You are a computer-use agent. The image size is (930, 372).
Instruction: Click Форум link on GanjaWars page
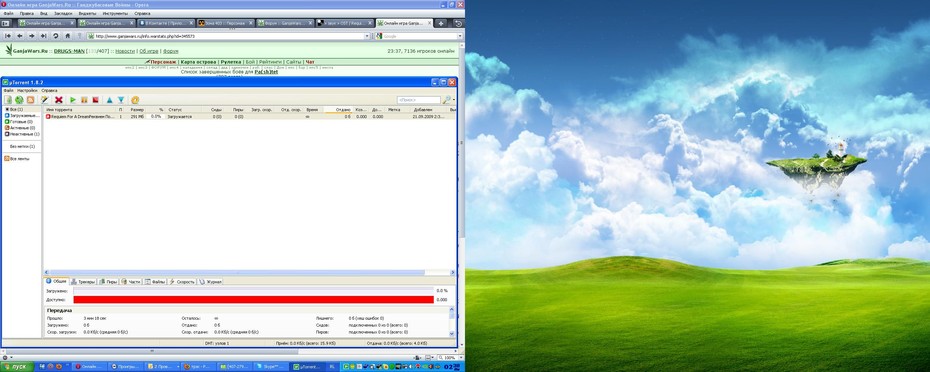[170, 51]
